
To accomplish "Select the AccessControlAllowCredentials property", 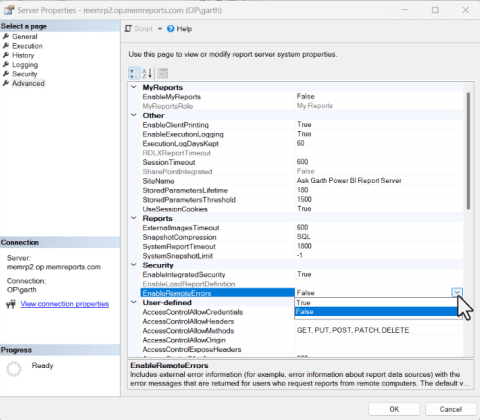I will tap(193, 312).
